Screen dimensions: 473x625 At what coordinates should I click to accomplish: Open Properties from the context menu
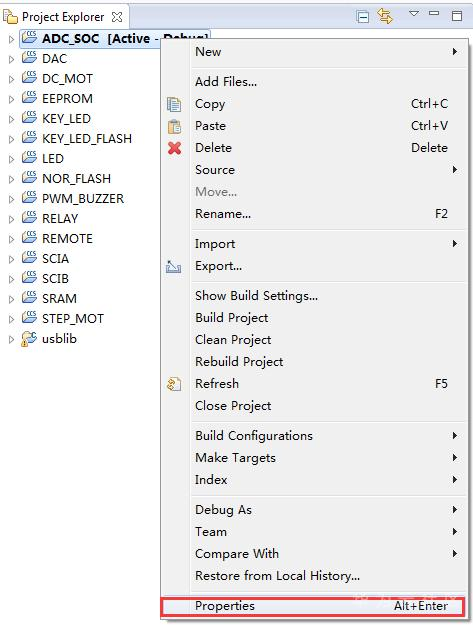coord(313,606)
